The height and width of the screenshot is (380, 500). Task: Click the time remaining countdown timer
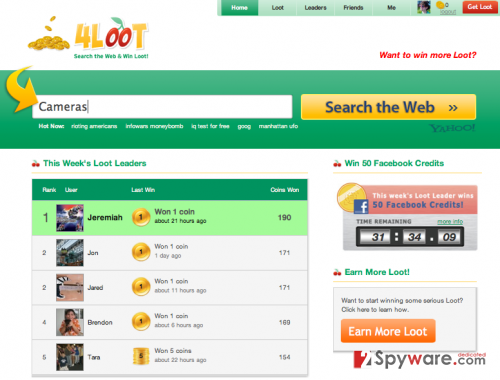click(x=410, y=237)
